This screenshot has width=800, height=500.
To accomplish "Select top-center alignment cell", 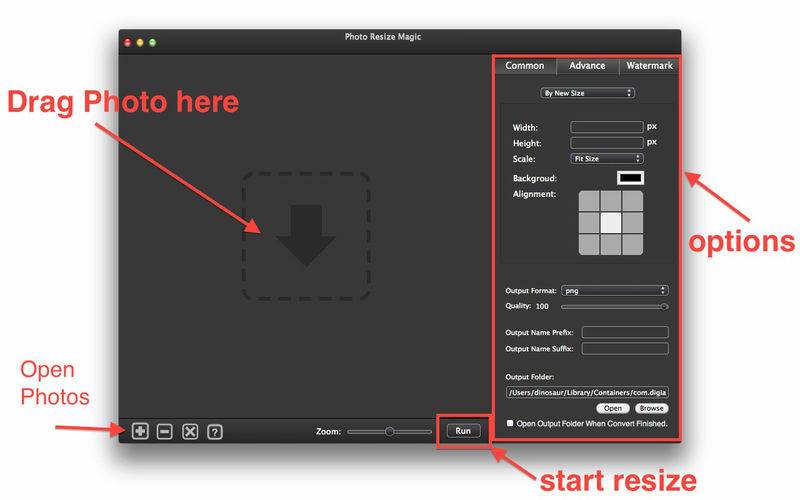I will pyautogui.click(x=611, y=201).
